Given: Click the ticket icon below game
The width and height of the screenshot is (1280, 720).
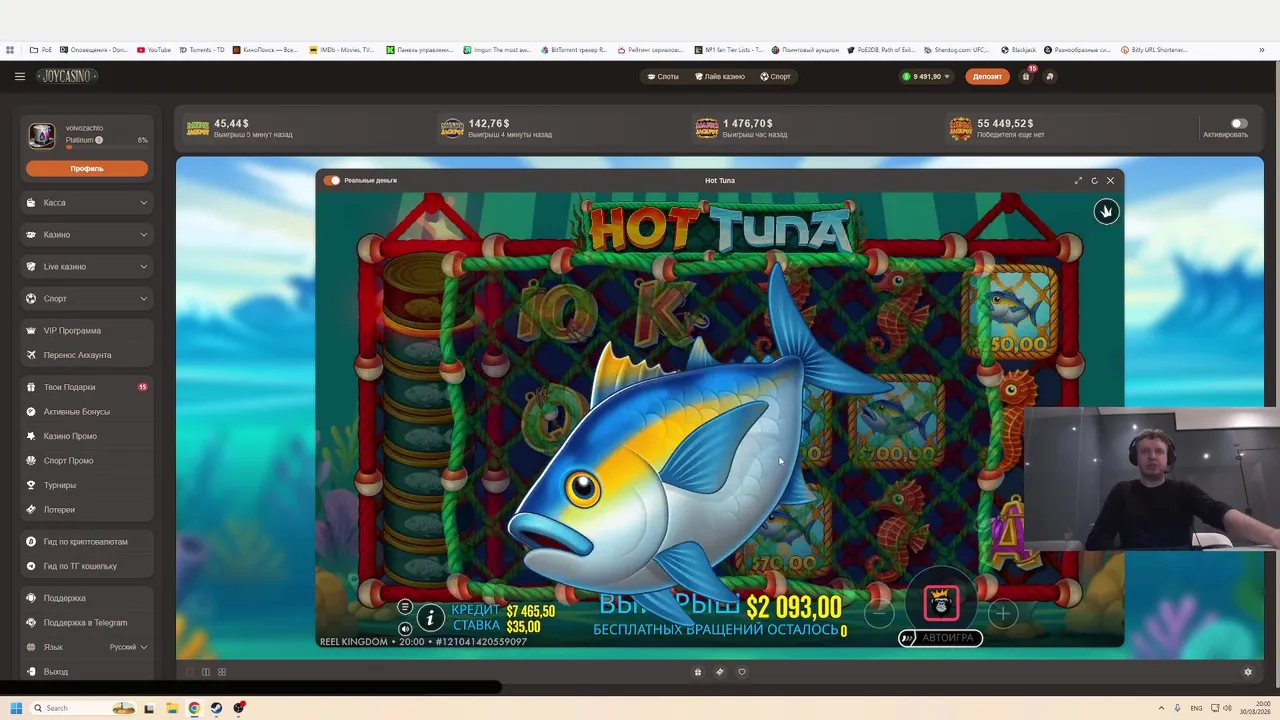Looking at the screenshot, I should [720, 672].
